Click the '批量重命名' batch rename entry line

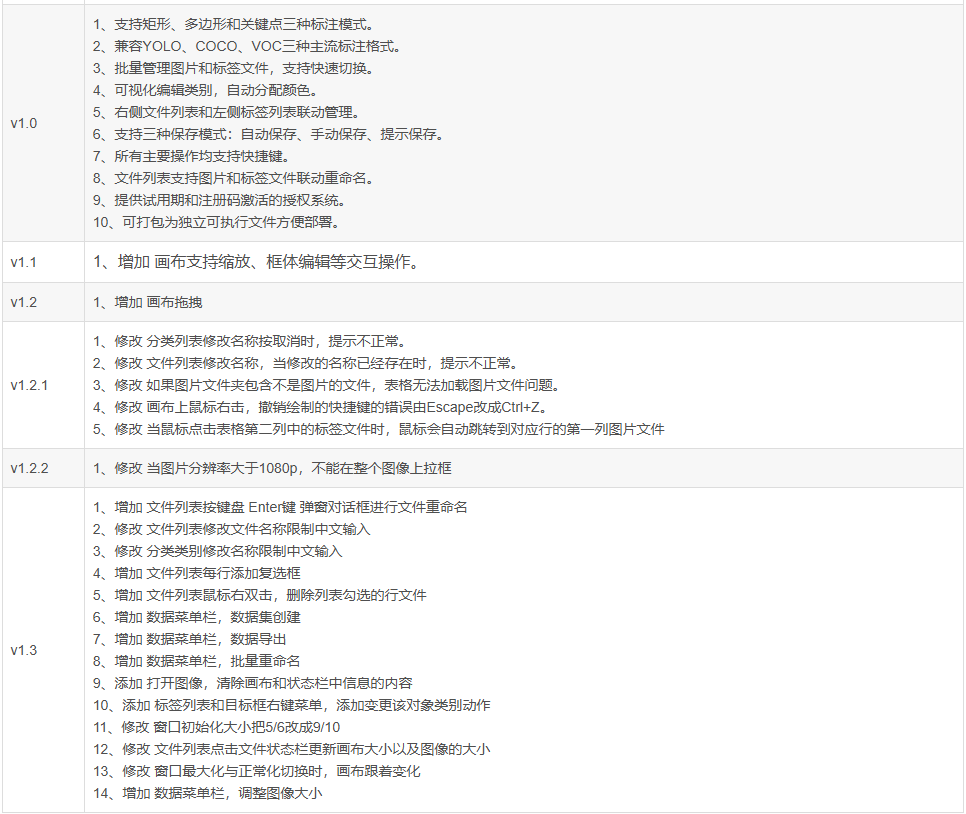click(197, 661)
